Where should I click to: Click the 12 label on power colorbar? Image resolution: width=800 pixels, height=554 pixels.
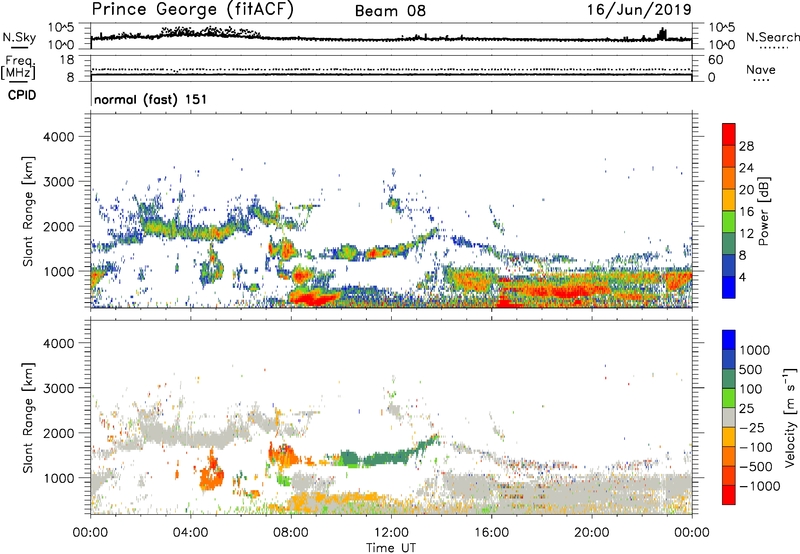(x=746, y=233)
